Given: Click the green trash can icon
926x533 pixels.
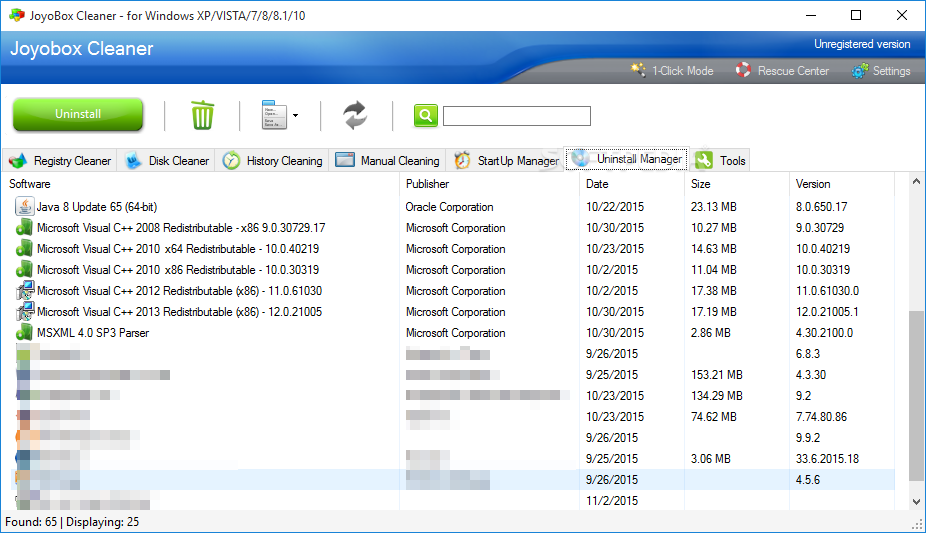Looking at the screenshot, I should [202, 115].
